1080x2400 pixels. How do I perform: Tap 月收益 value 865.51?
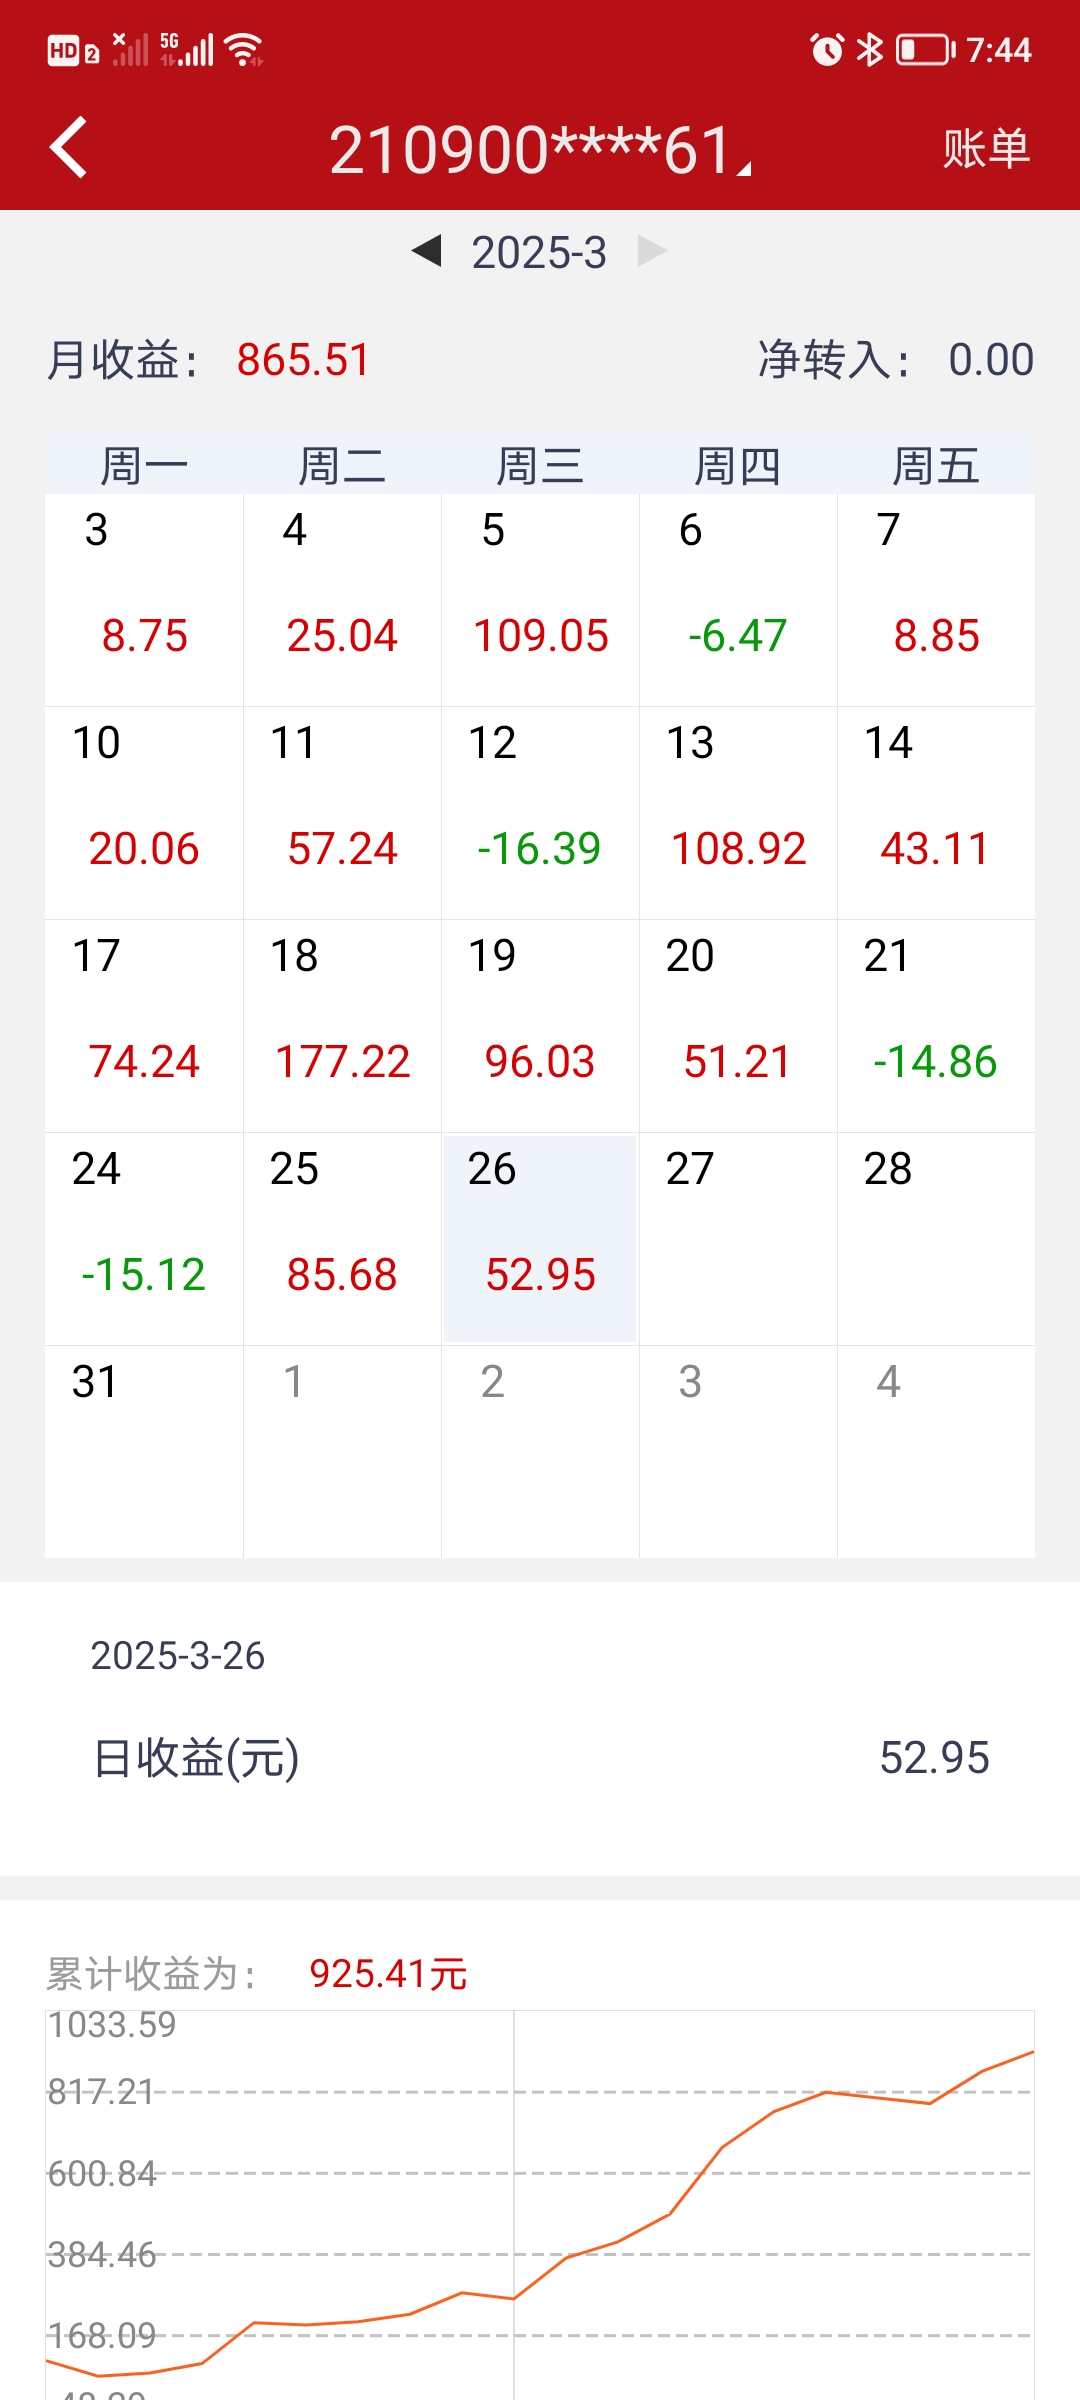click(x=303, y=360)
